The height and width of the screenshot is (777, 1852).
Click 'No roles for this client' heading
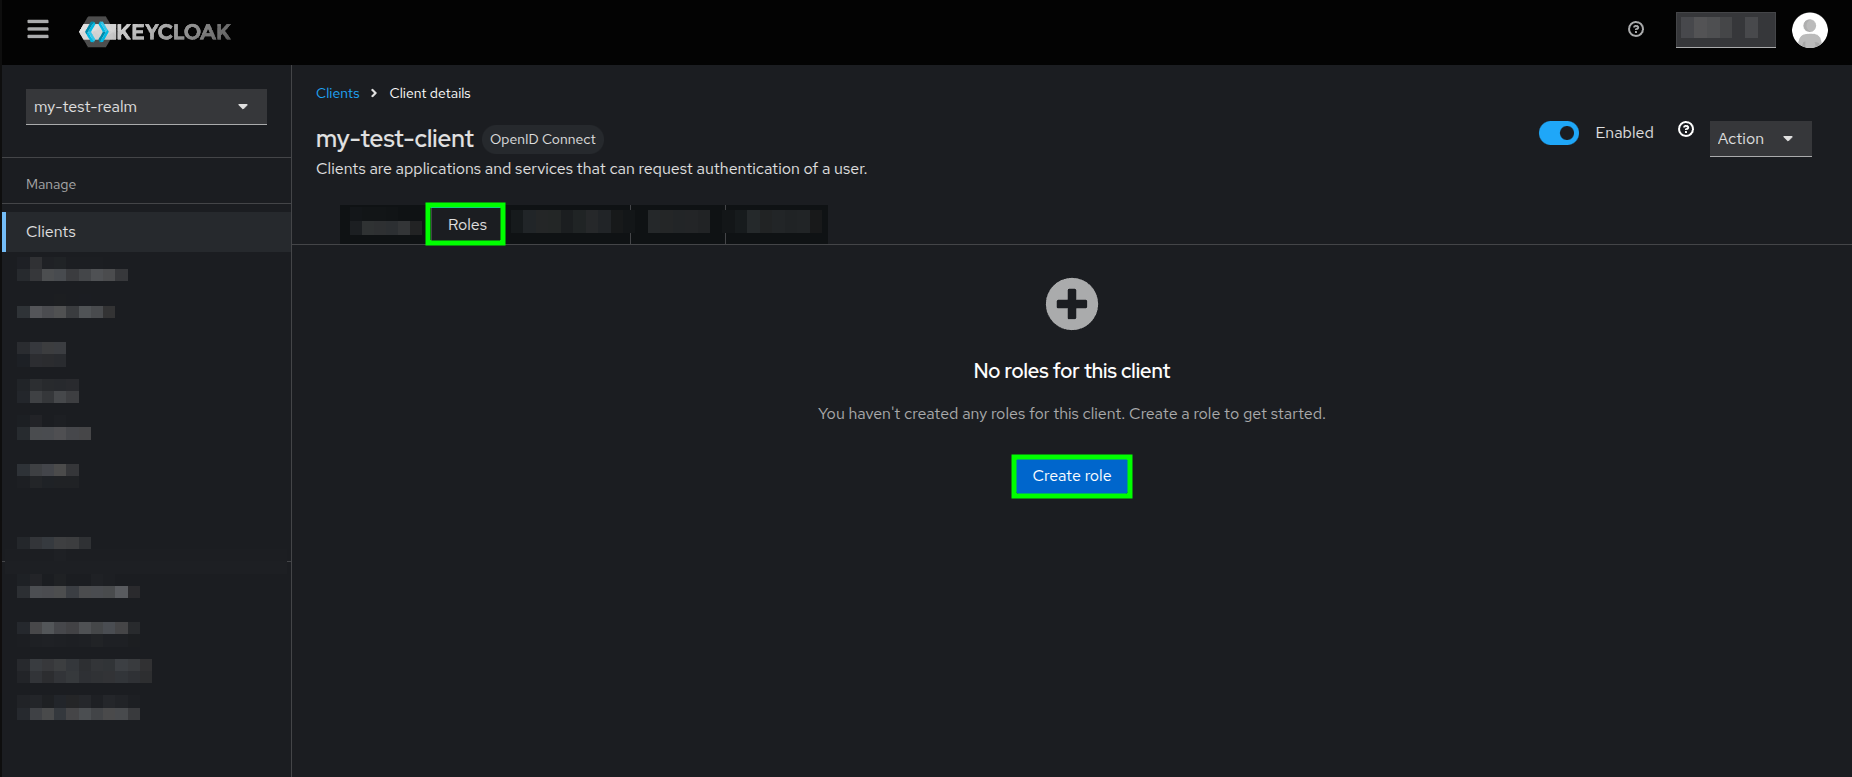click(1072, 371)
